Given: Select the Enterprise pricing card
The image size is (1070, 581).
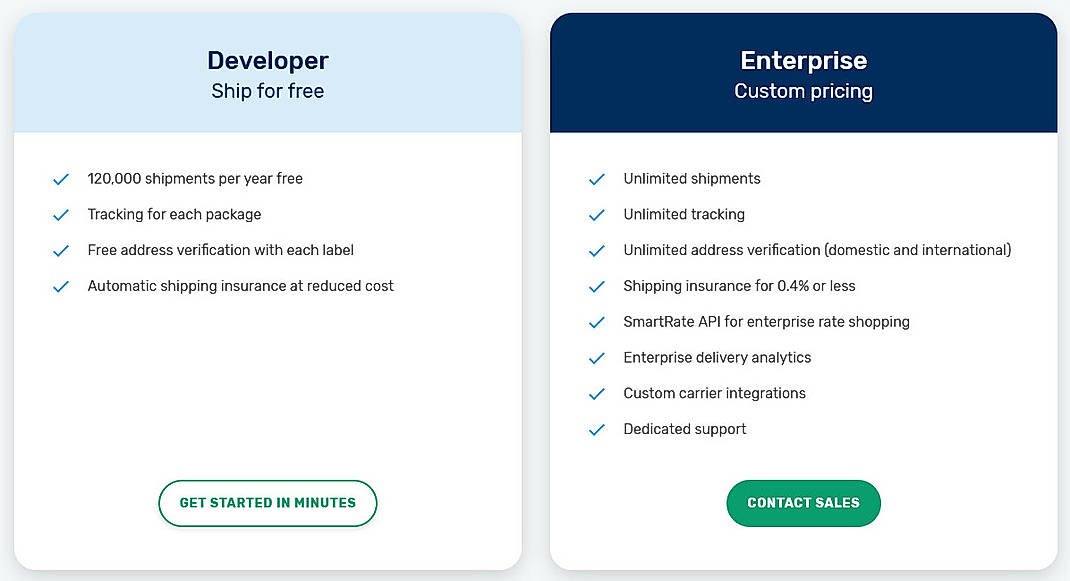Looking at the screenshot, I should coord(803,470).
